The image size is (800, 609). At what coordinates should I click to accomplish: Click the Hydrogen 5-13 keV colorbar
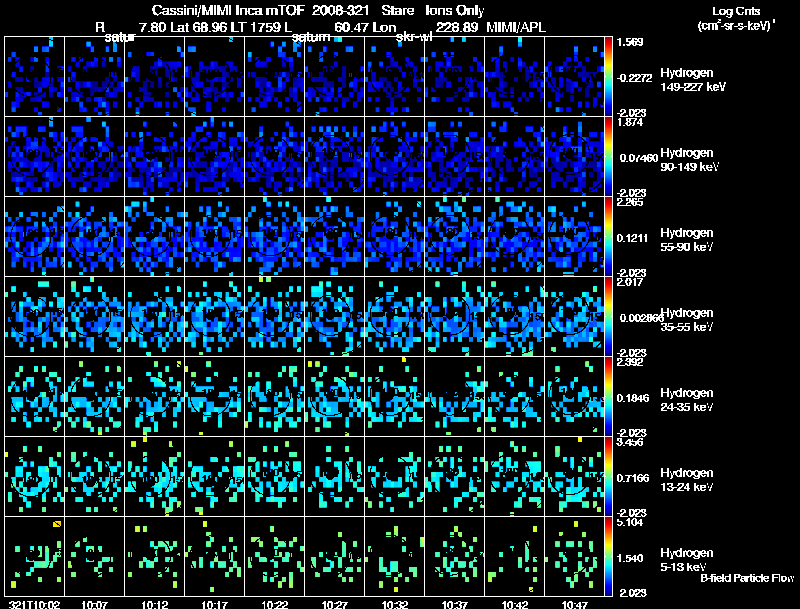pyautogui.click(x=608, y=556)
